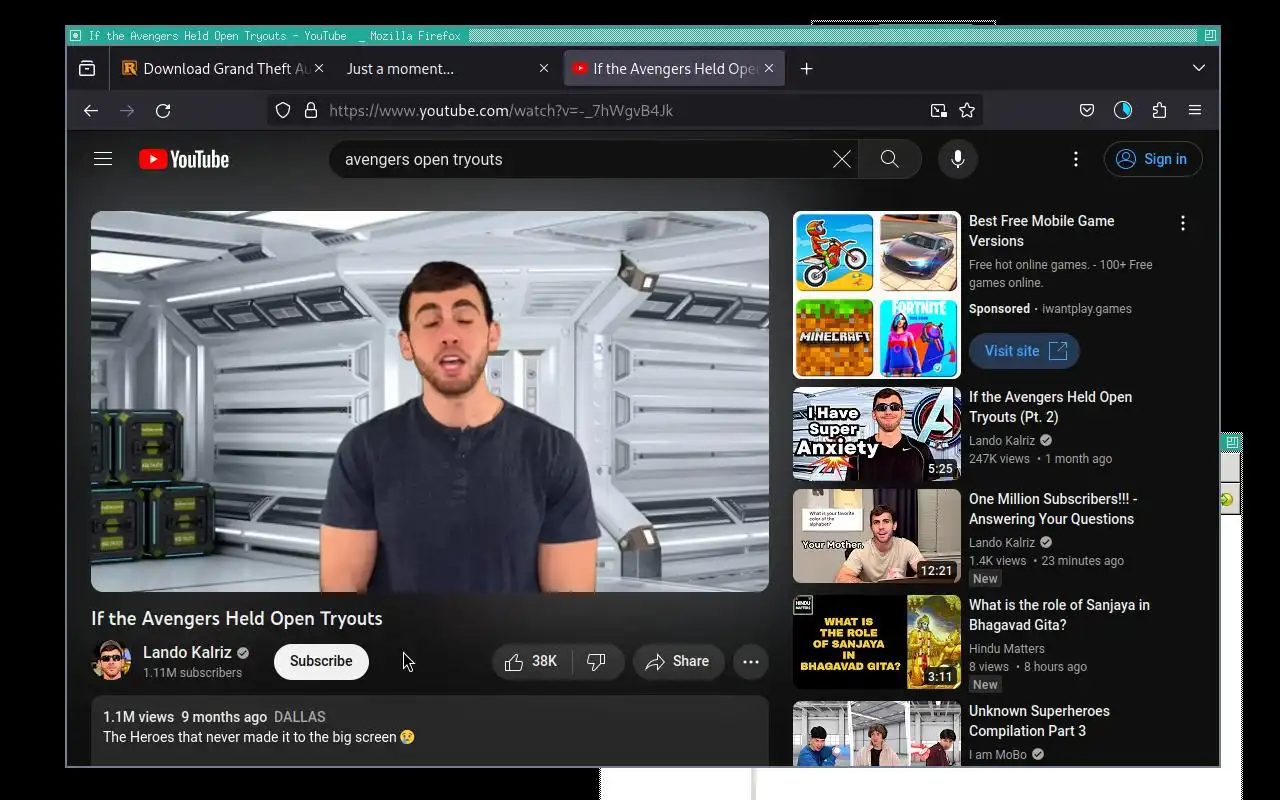1280x800 pixels.
Task: Go to the YouTube home logo
Action: point(184,159)
